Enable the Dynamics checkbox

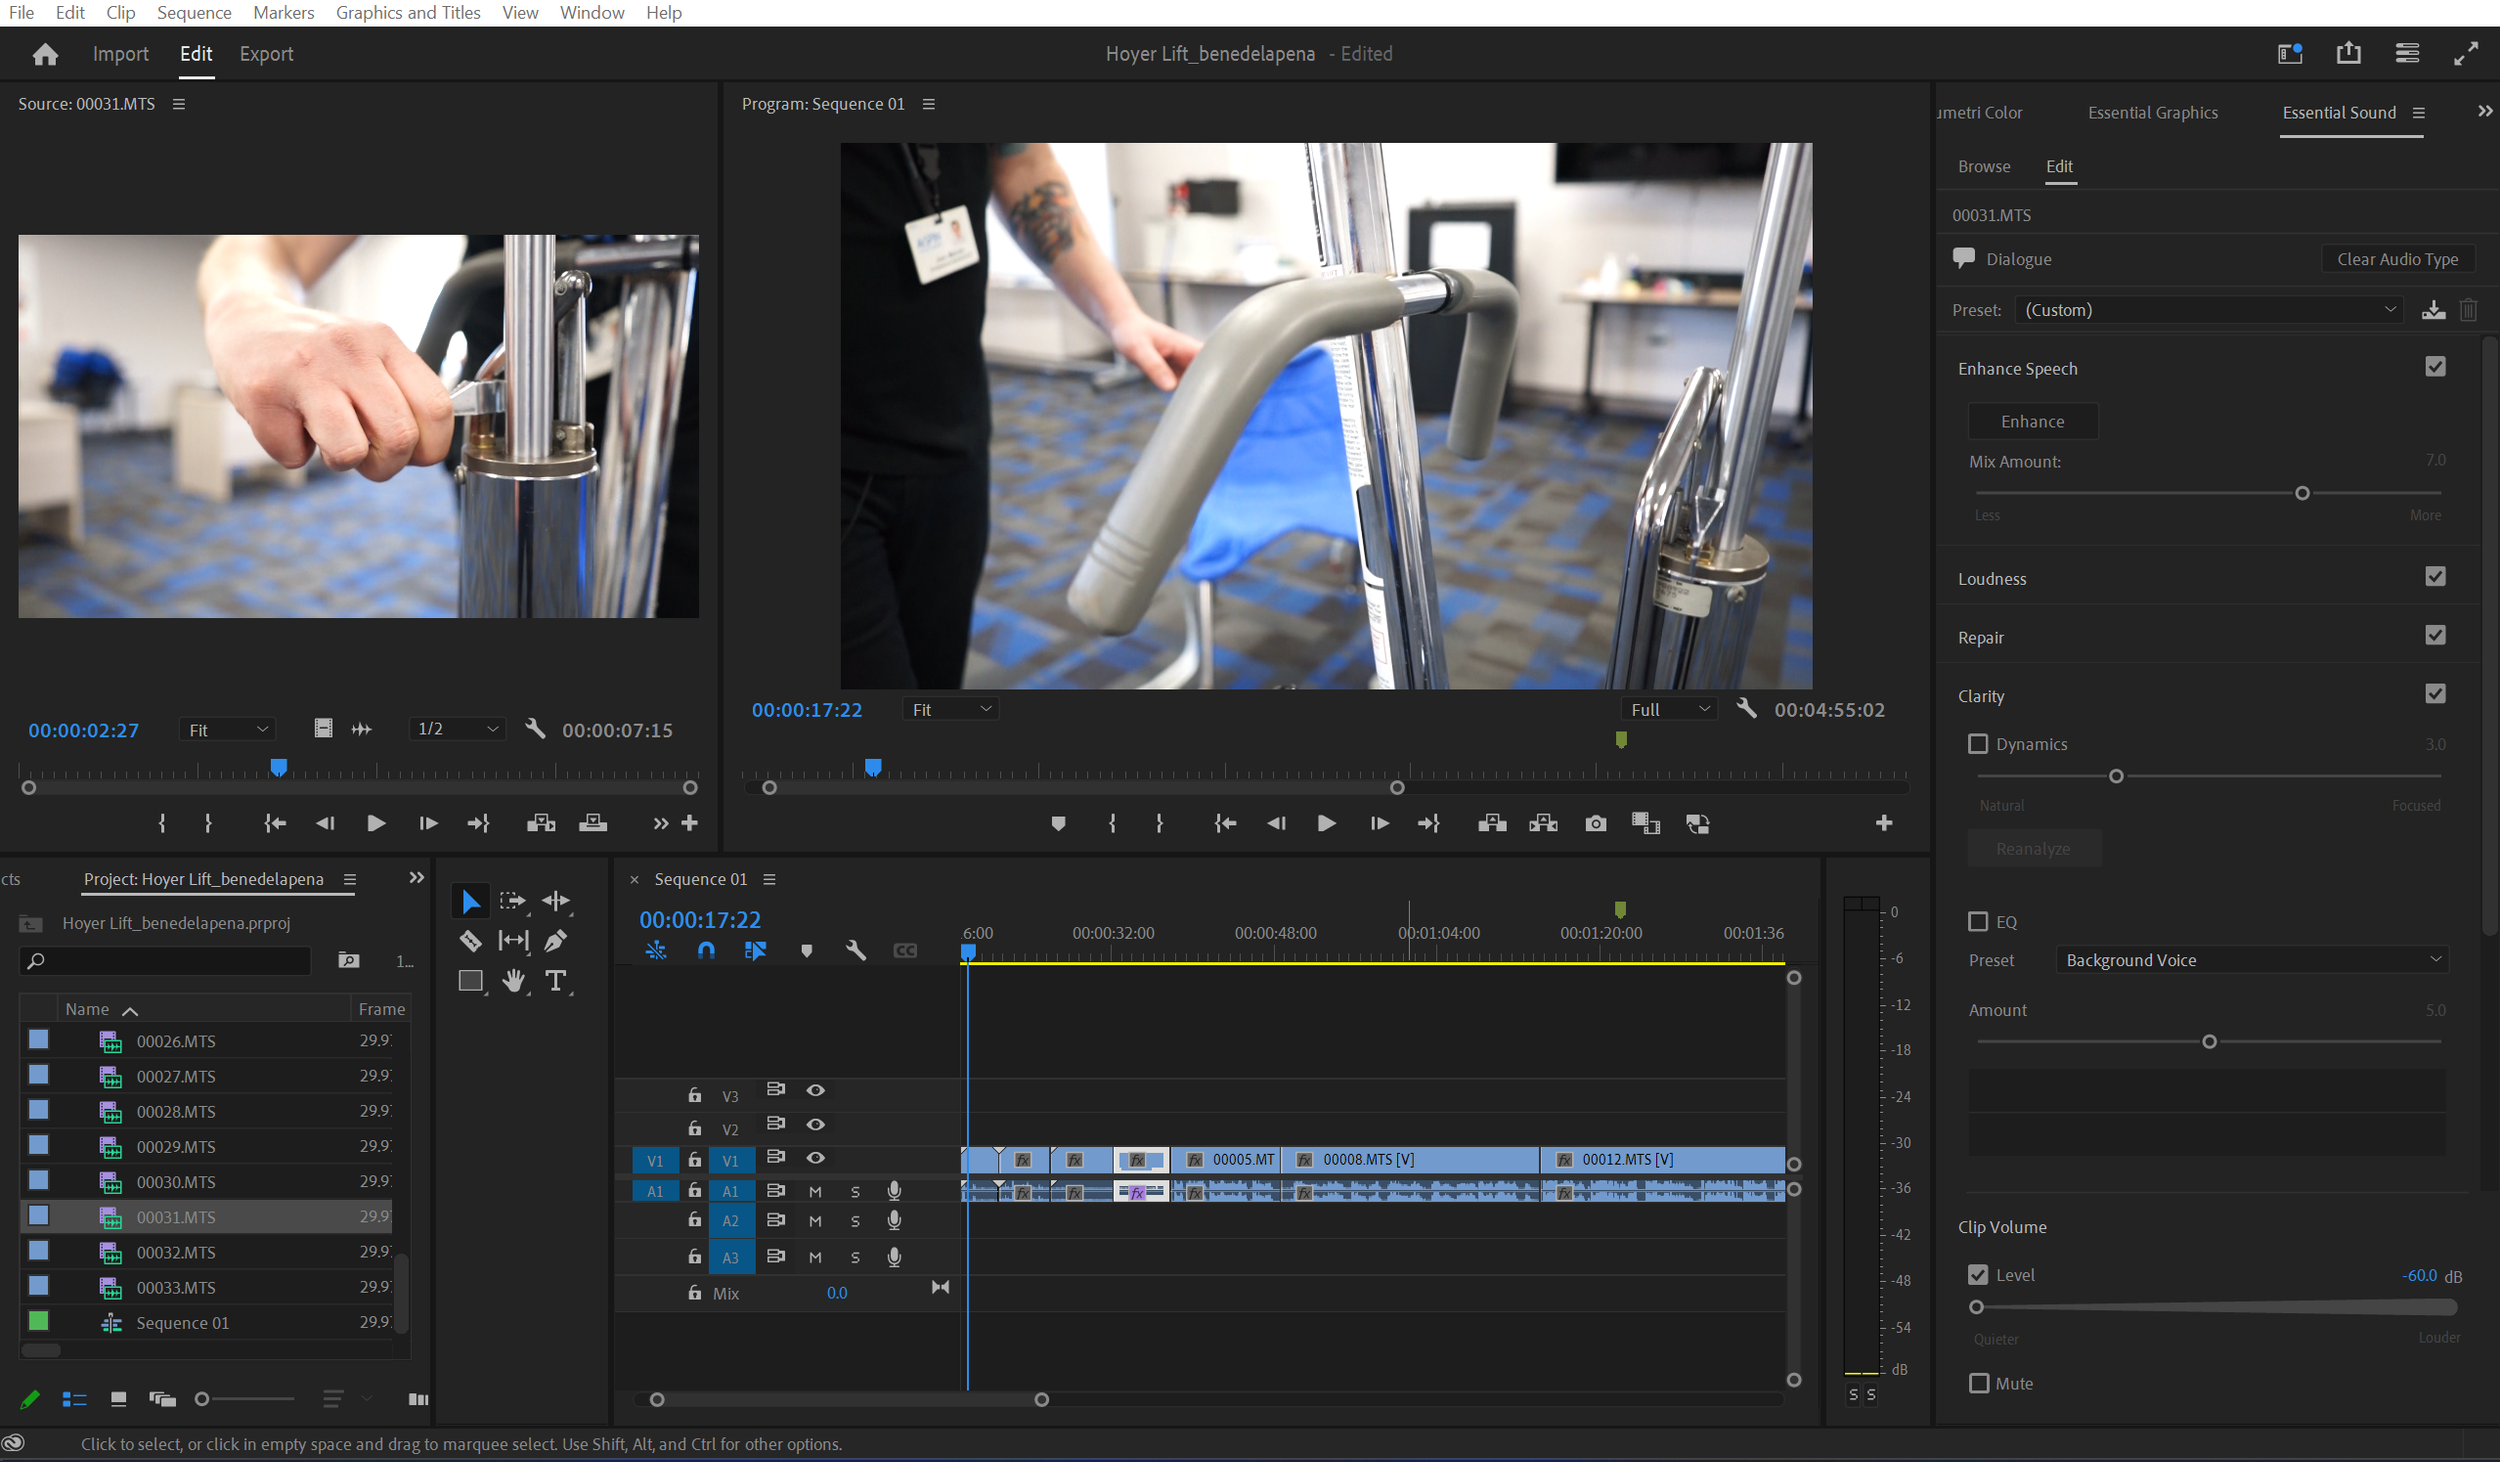1978,744
